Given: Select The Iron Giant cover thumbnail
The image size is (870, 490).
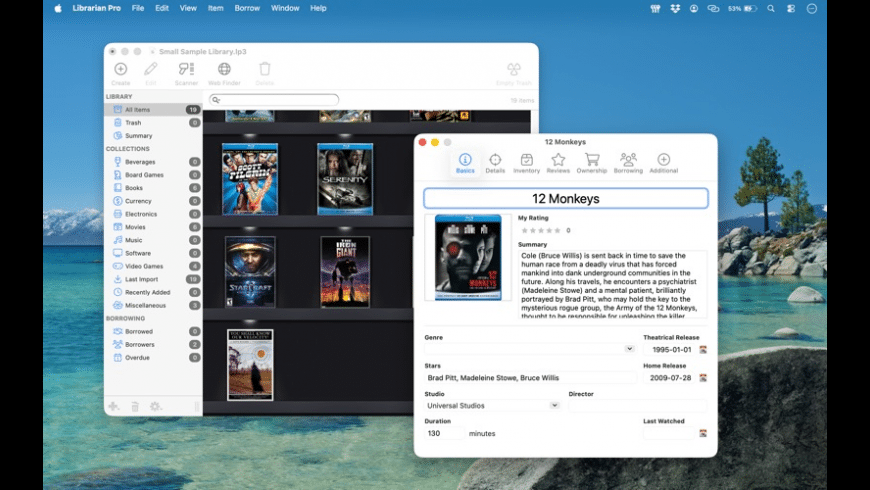Looking at the screenshot, I should point(345,272).
